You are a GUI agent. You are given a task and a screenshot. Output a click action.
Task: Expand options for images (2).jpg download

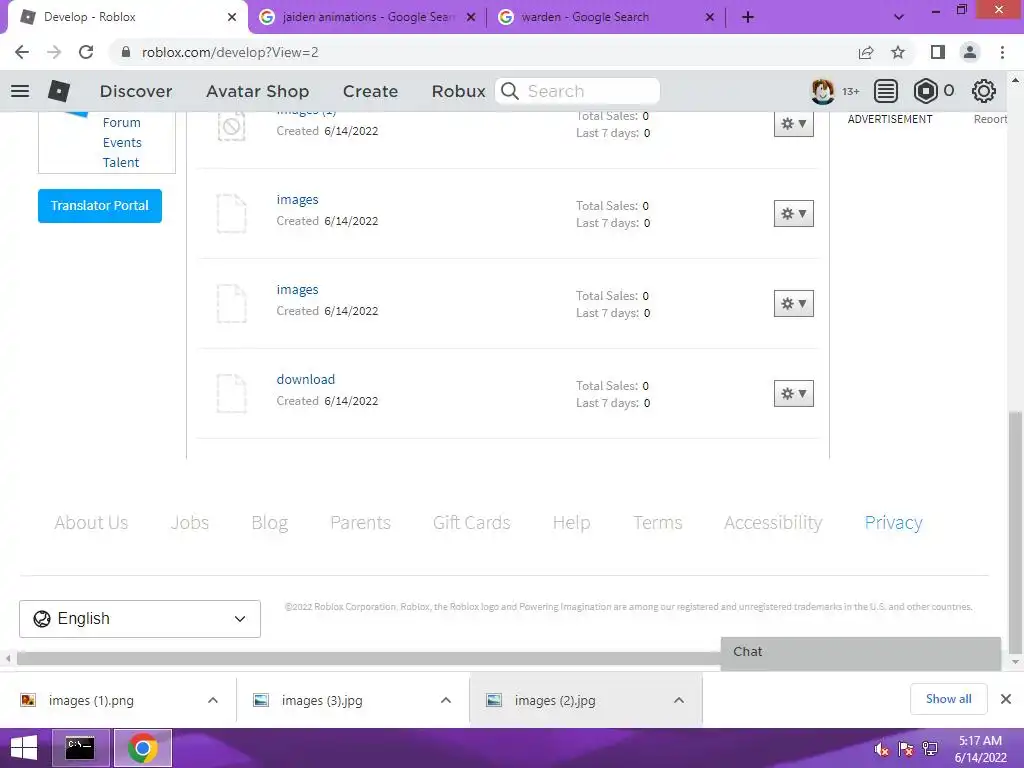tap(679, 700)
